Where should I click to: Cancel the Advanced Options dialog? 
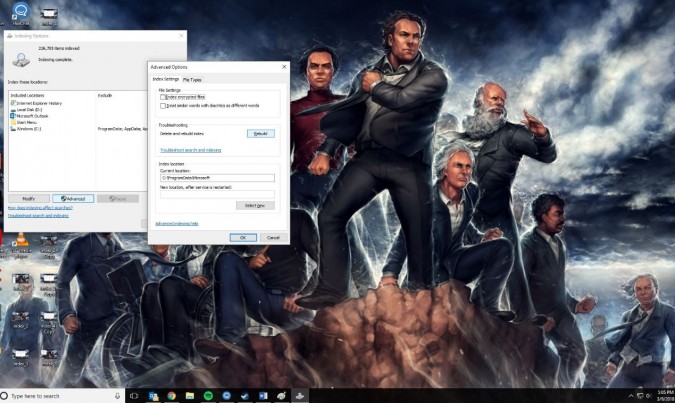(271, 237)
